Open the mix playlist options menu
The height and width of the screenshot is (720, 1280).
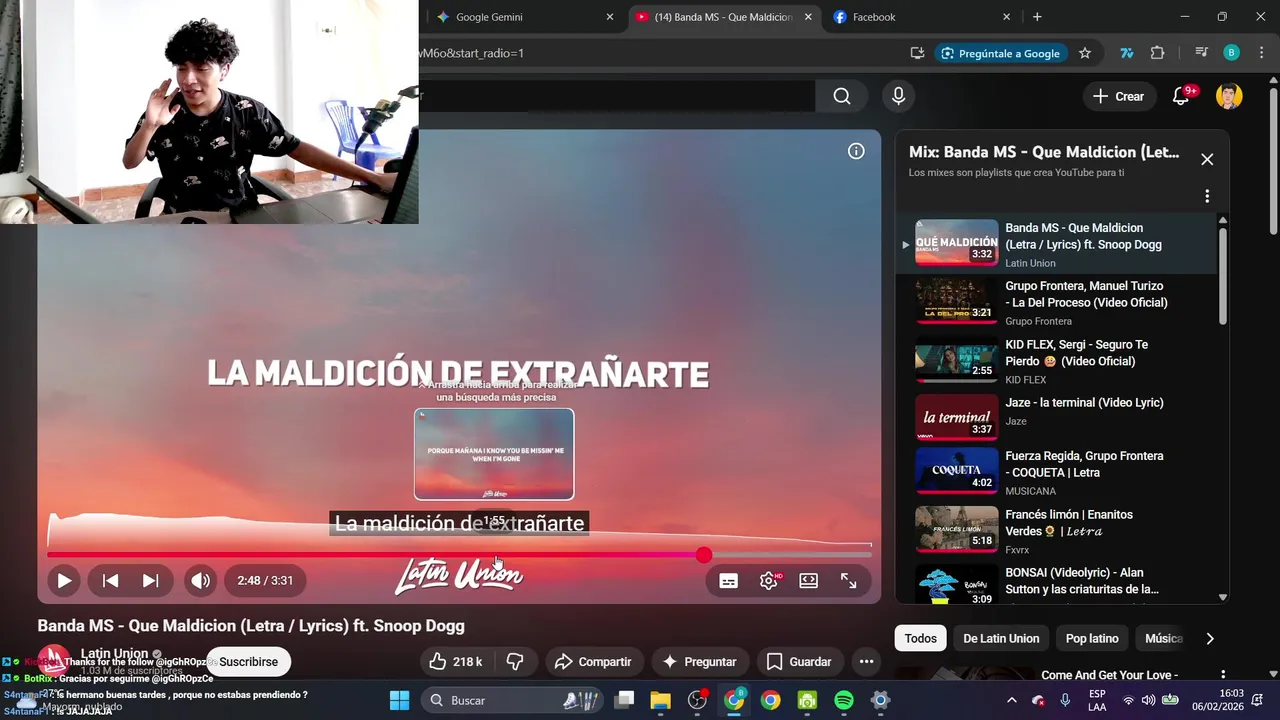click(1207, 196)
